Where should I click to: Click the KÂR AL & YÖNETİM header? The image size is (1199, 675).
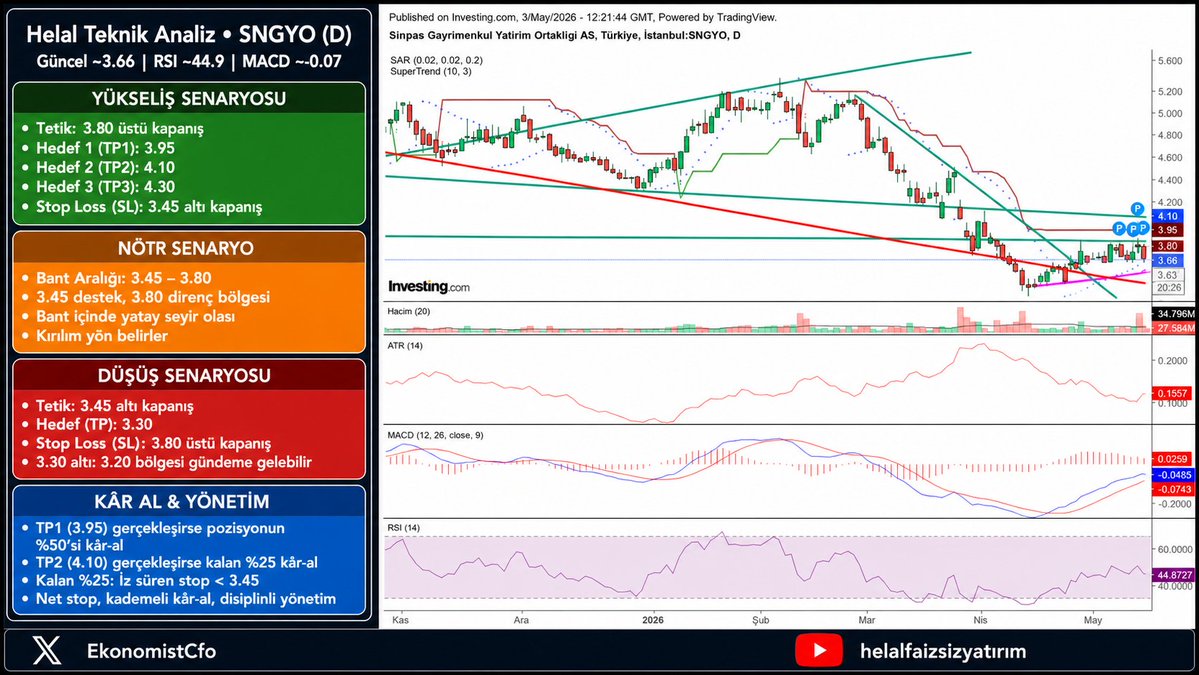181,502
